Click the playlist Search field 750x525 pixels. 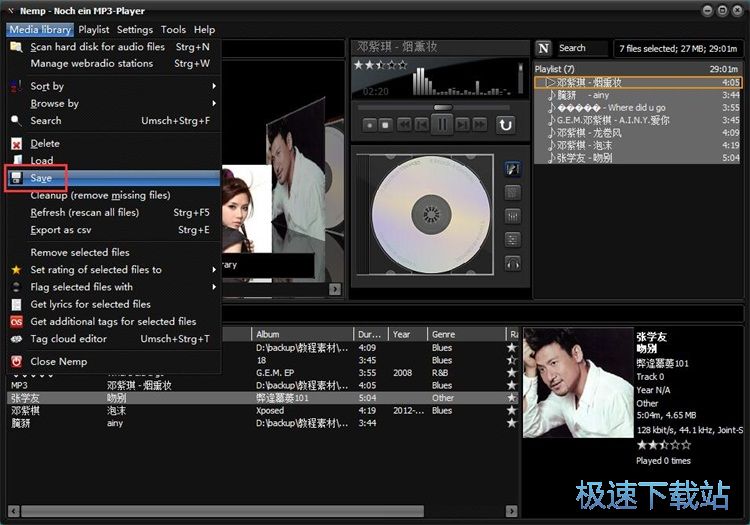pyautogui.click(x=583, y=48)
